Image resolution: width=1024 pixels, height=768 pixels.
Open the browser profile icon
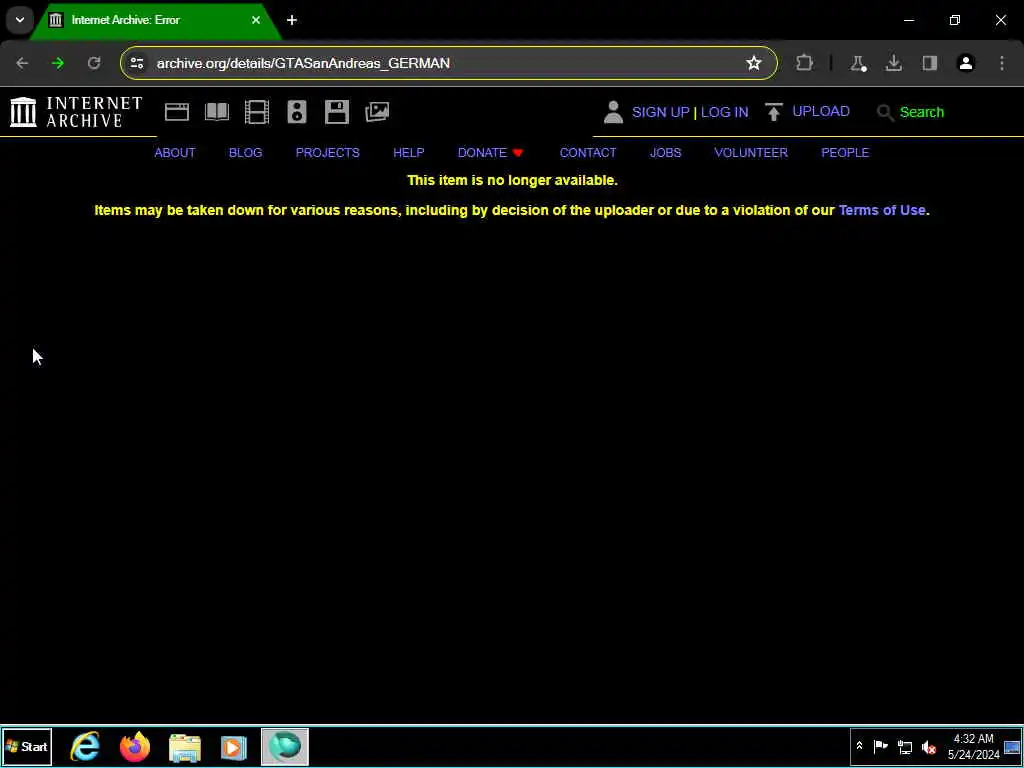[966, 63]
